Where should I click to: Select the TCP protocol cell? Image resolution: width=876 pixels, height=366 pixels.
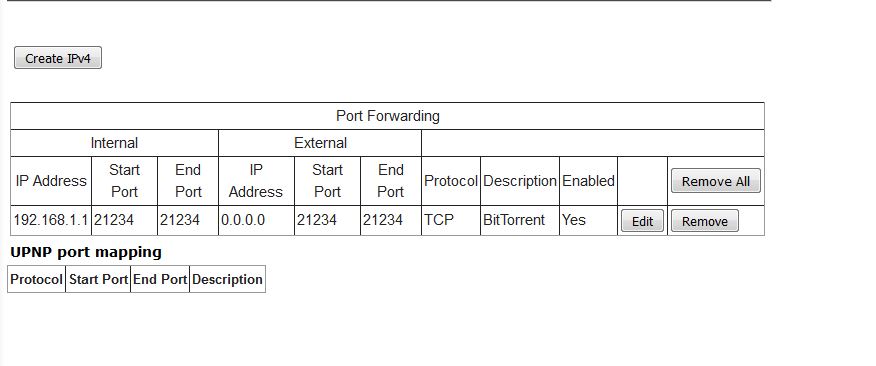[x=451, y=220]
